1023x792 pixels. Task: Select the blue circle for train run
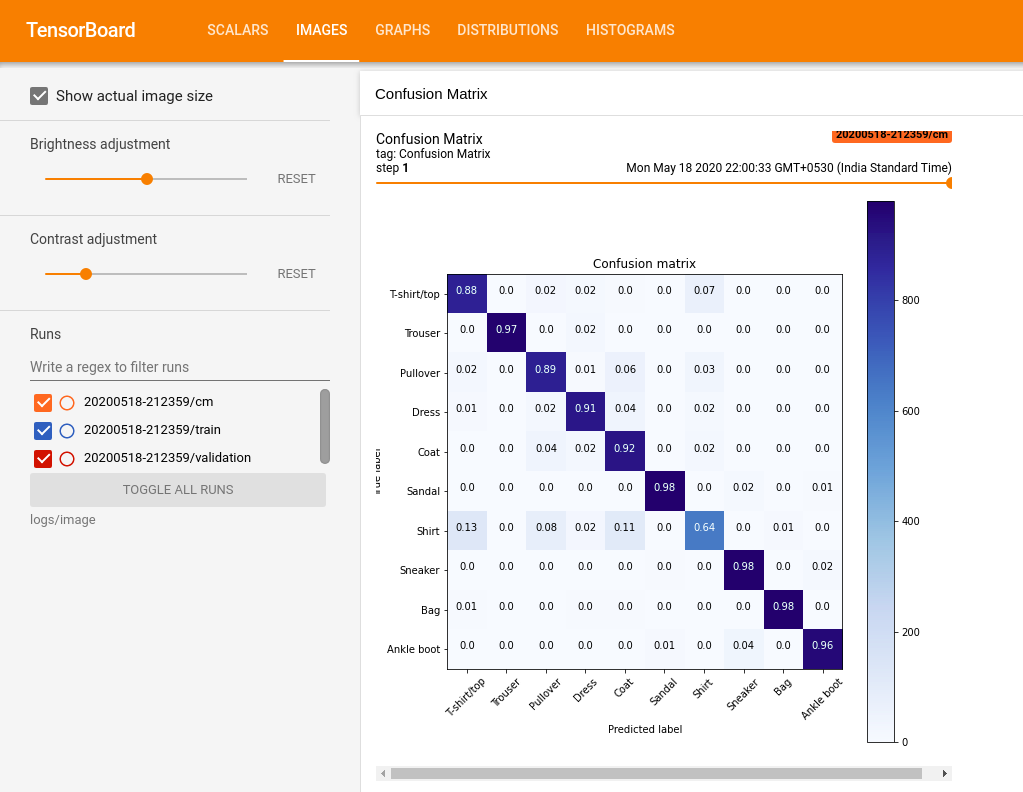[67, 431]
